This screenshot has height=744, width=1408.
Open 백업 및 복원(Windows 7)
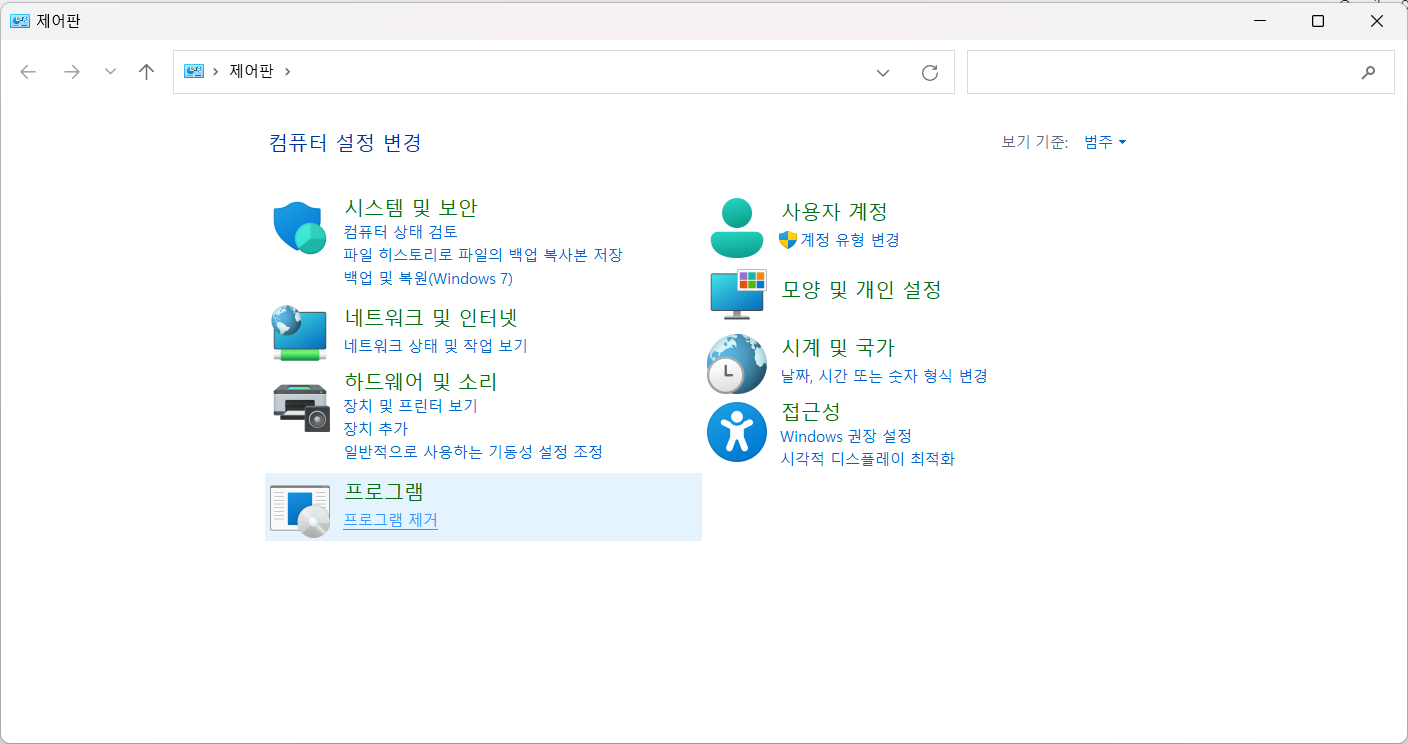click(430, 278)
